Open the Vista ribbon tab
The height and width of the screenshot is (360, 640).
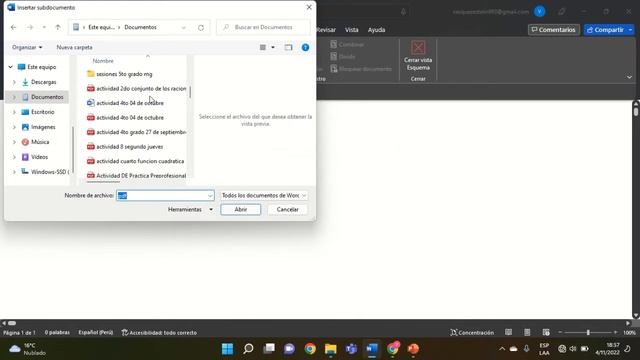pyautogui.click(x=351, y=30)
